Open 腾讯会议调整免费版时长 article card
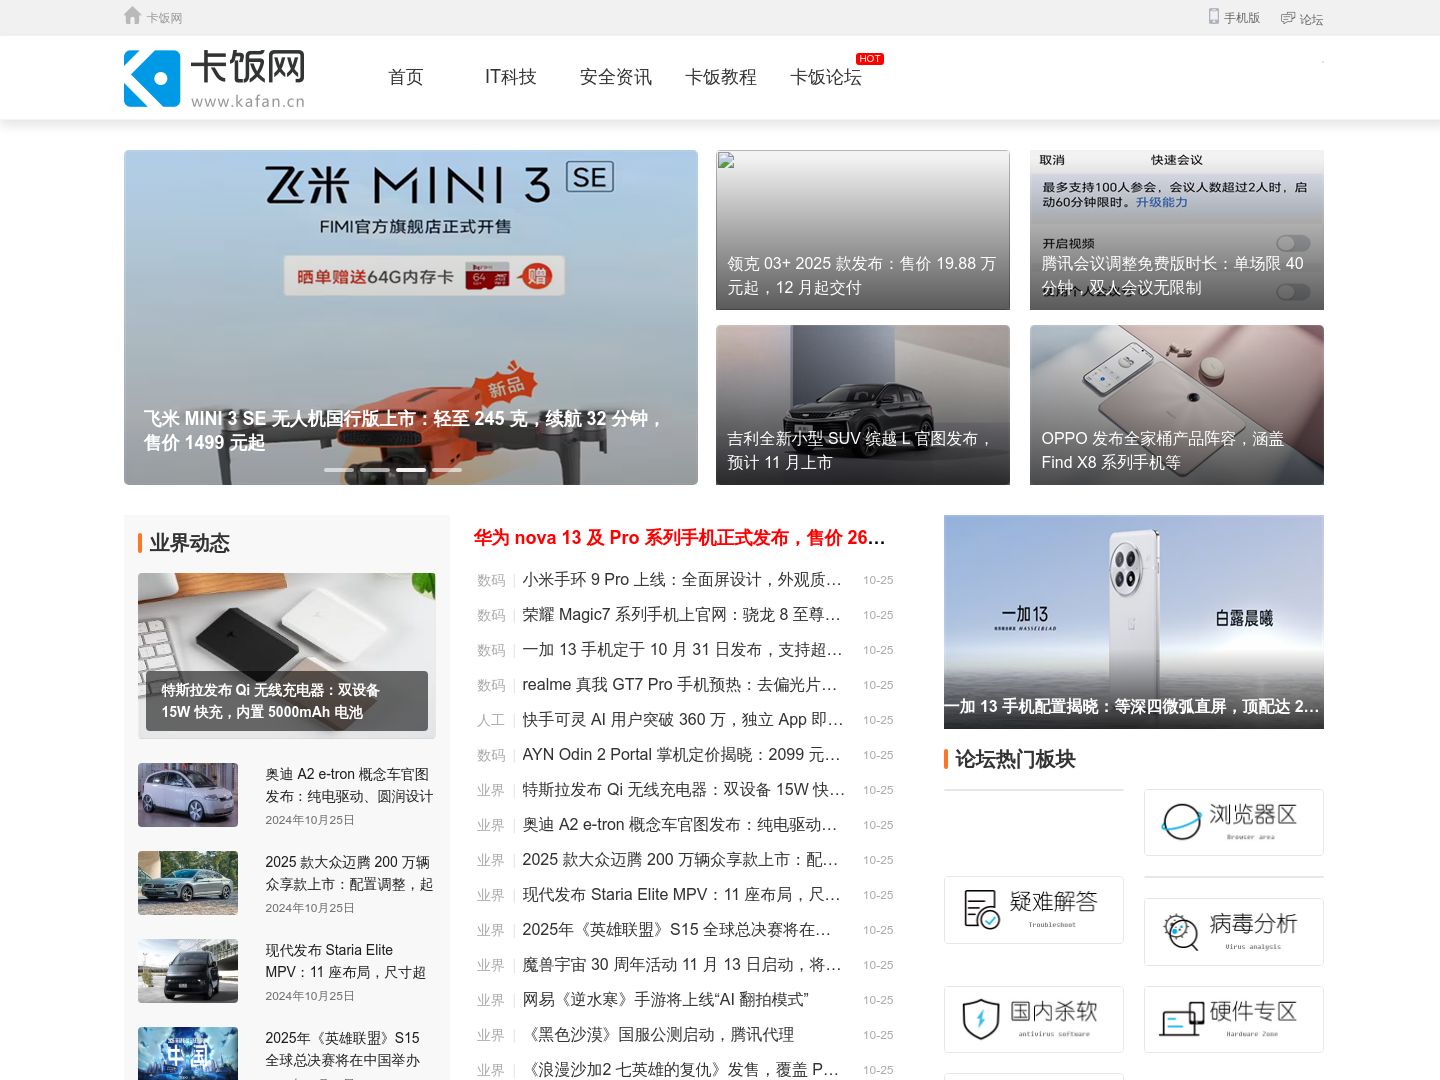This screenshot has height=1080, width=1440. pyautogui.click(x=1177, y=230)
